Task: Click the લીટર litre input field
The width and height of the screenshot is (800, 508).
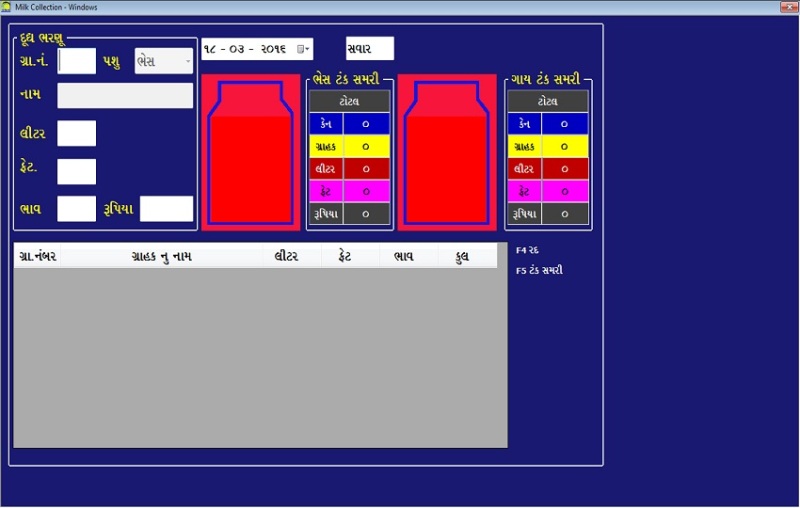Action: tap(77, 133)
